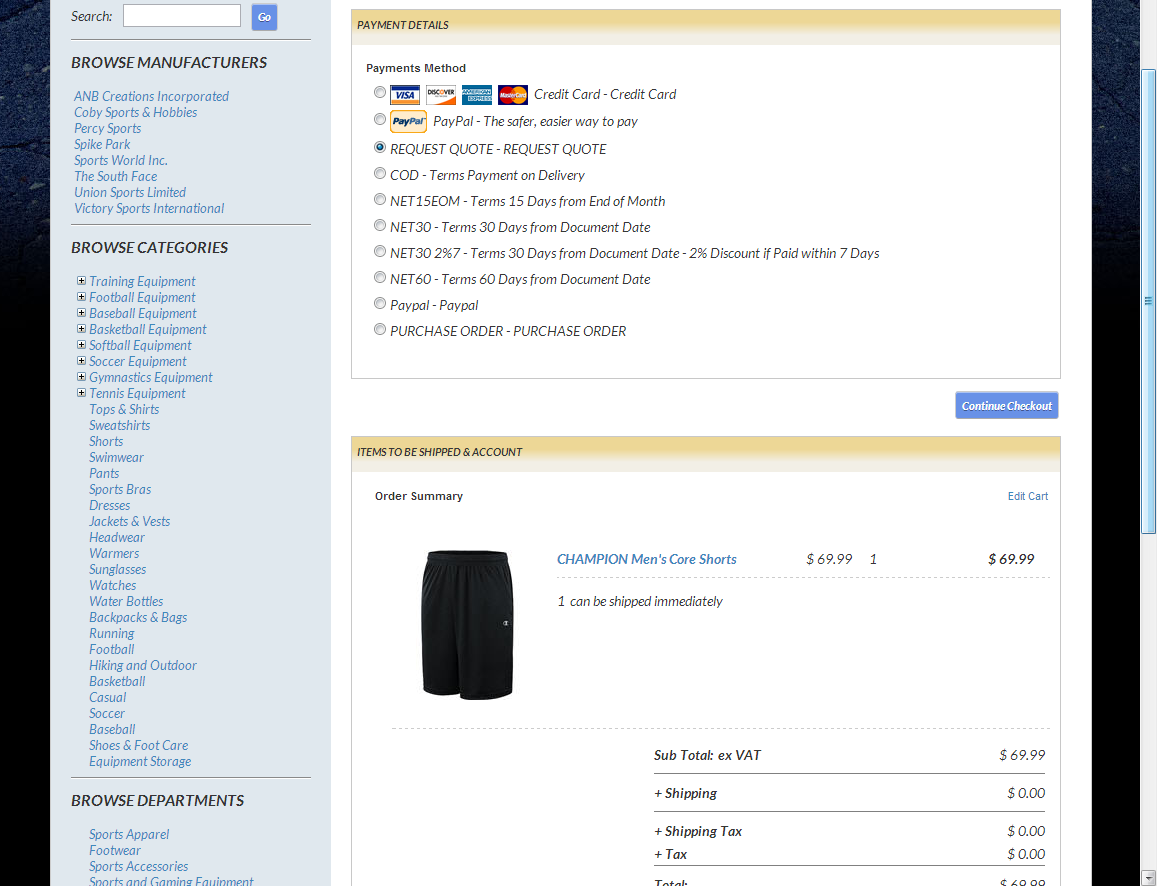The height and width of the screenshot is (886, 1157).
Task: Click the page vertical scrollbar thumb
Action: (x=1148, y=301)
